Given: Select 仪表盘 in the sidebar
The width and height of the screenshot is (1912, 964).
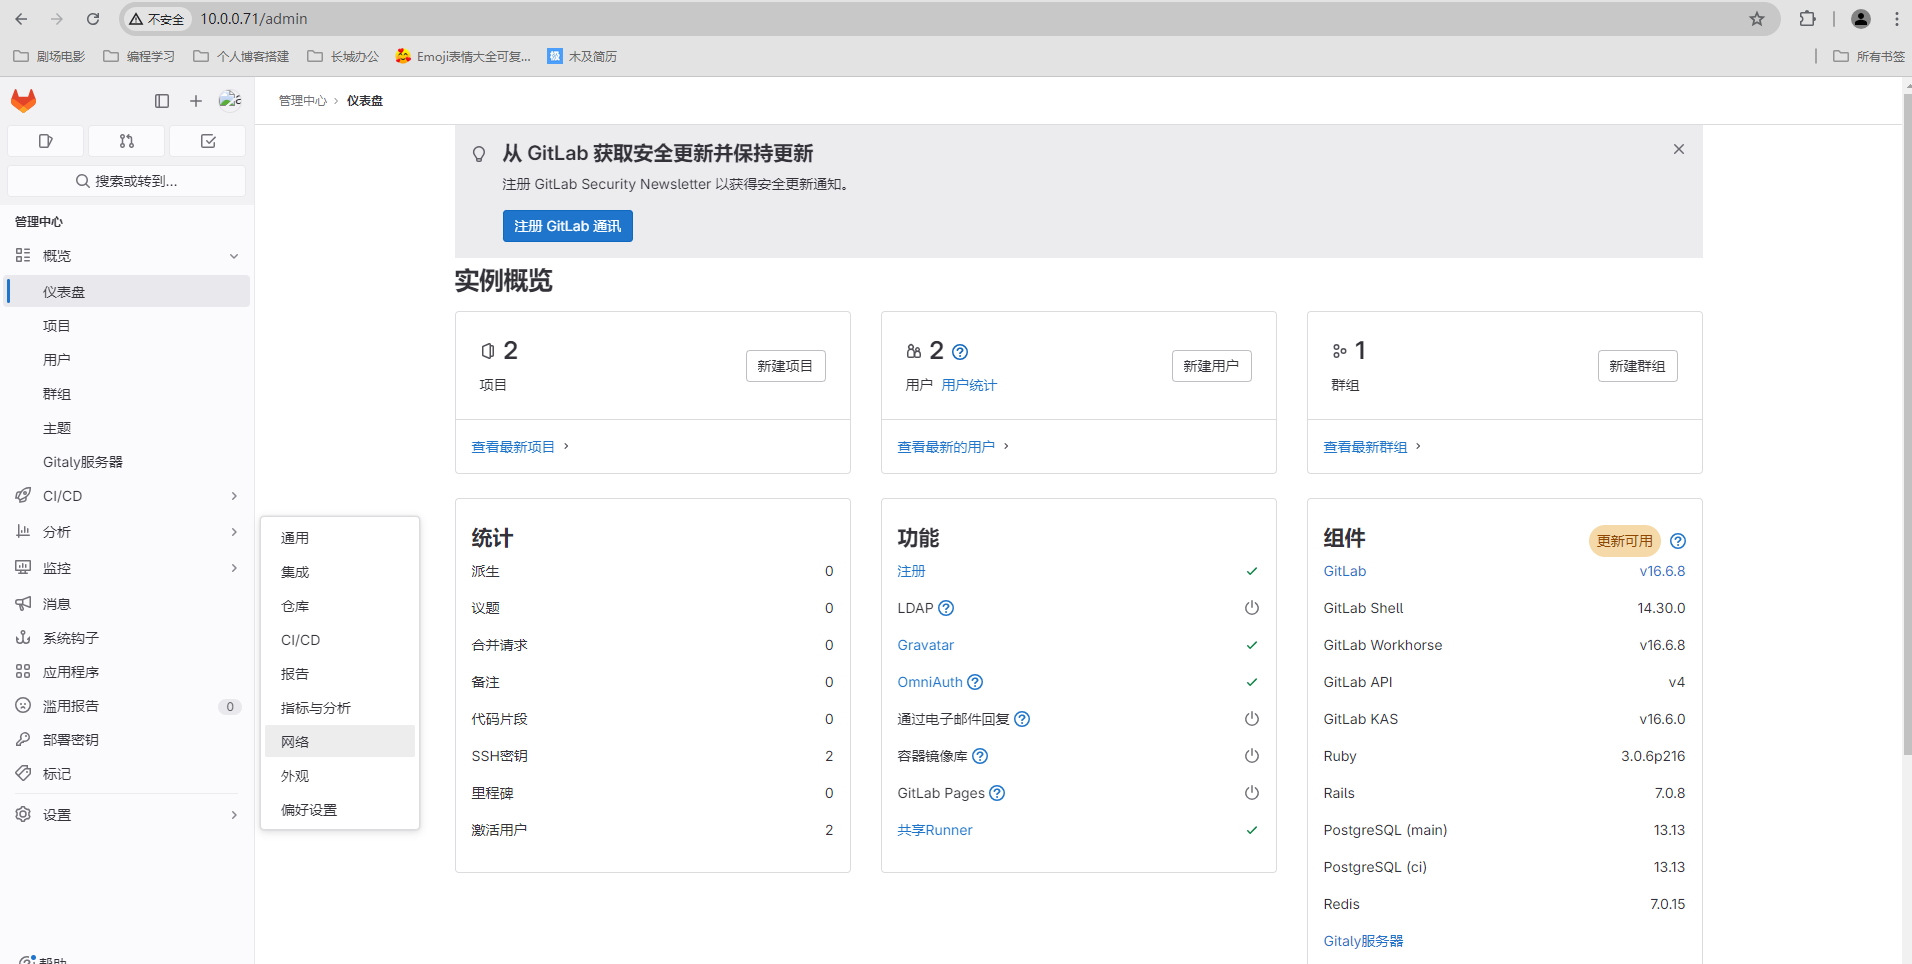Looking at the screenshot, I should click(x=127, y=292).
